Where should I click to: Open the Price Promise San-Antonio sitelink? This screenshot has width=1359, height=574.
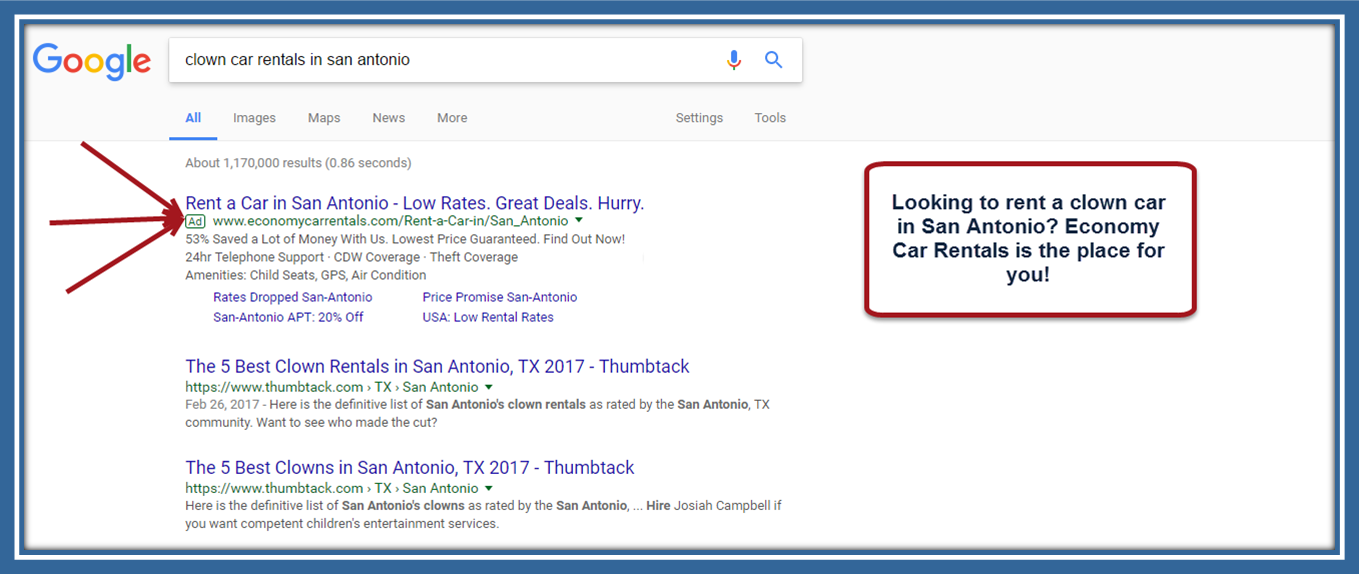pyautogui.click(x=499, y=297)
